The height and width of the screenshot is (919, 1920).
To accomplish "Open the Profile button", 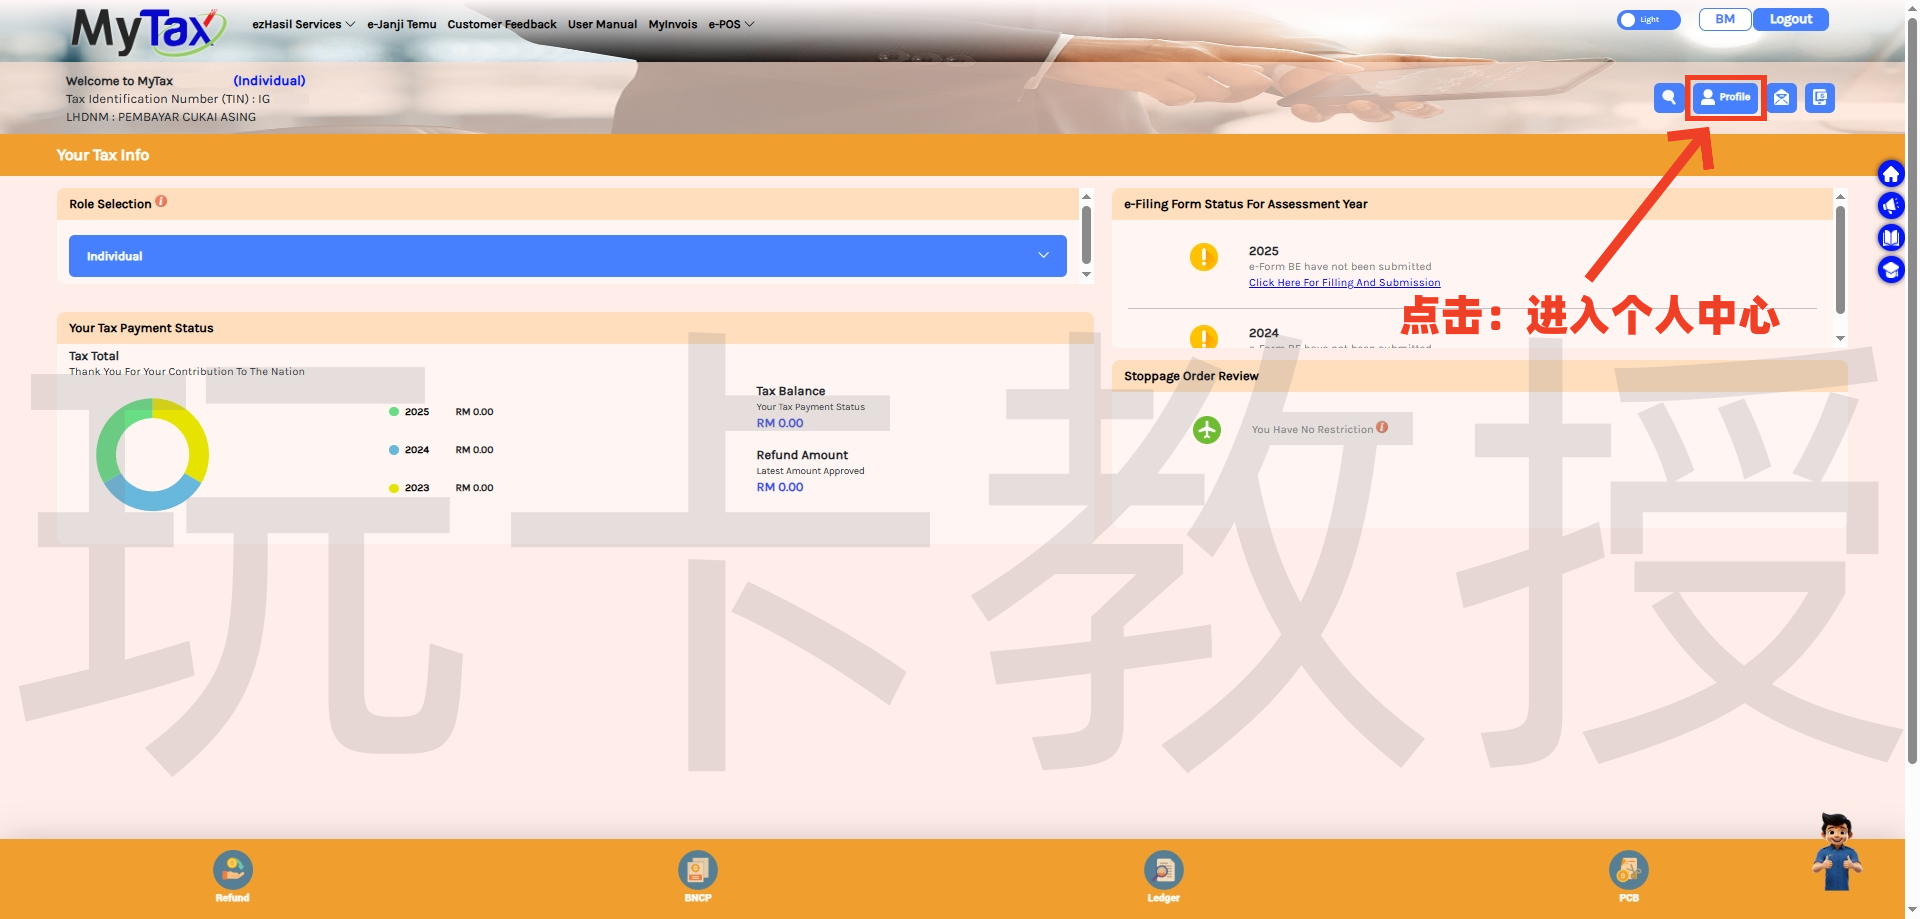I will pyautogui.click(x=1726, y=98).
